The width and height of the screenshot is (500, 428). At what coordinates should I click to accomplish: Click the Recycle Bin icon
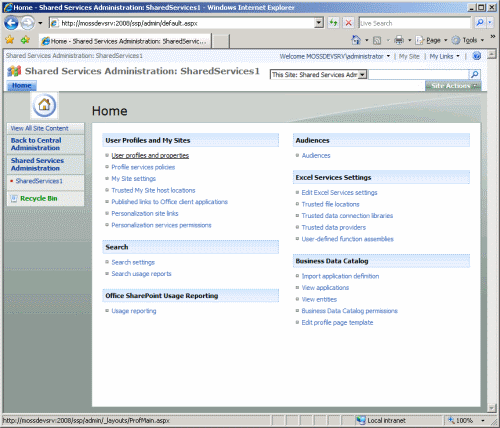point(14,199)
